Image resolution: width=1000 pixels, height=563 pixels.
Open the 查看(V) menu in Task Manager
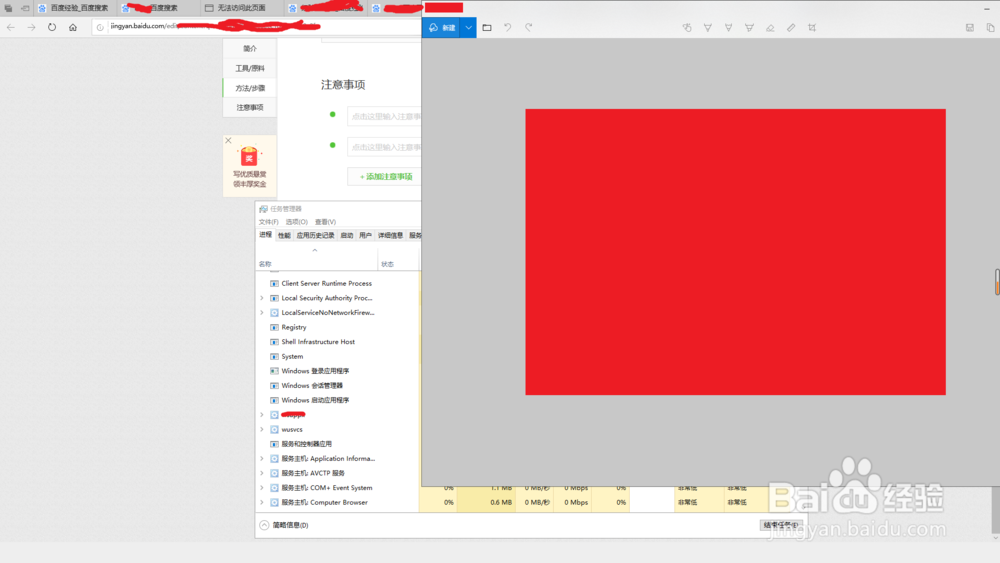[x=325, y=222]
